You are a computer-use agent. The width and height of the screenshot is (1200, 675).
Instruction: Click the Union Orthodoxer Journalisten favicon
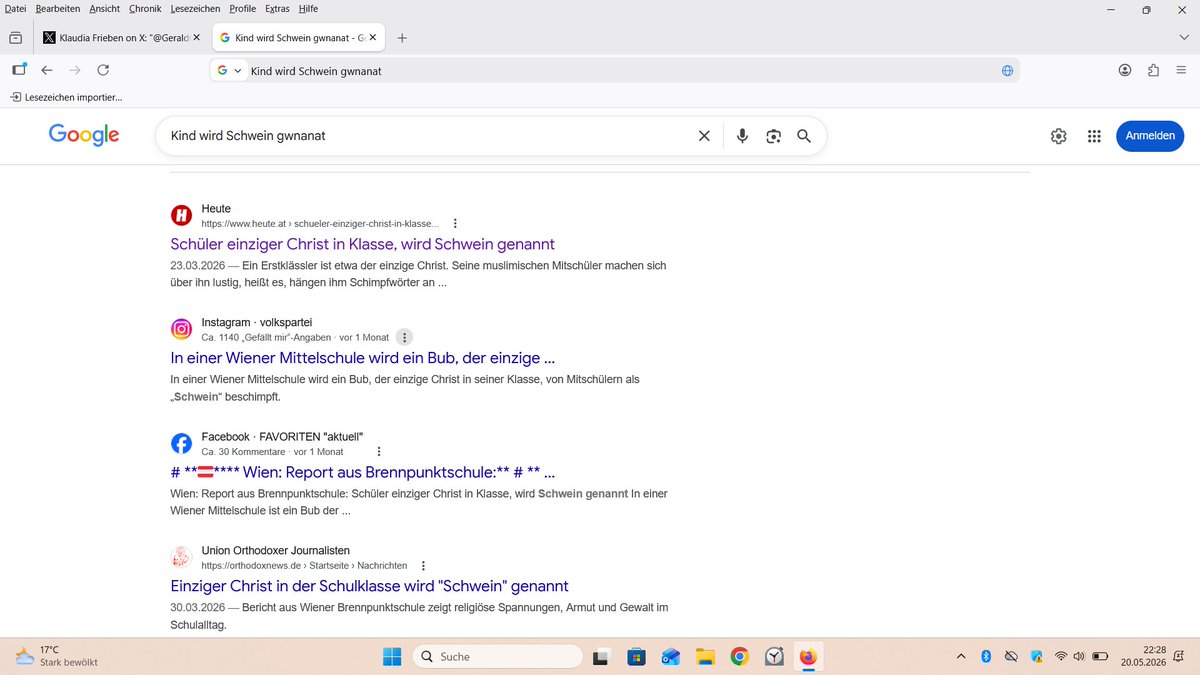[181, 557]
